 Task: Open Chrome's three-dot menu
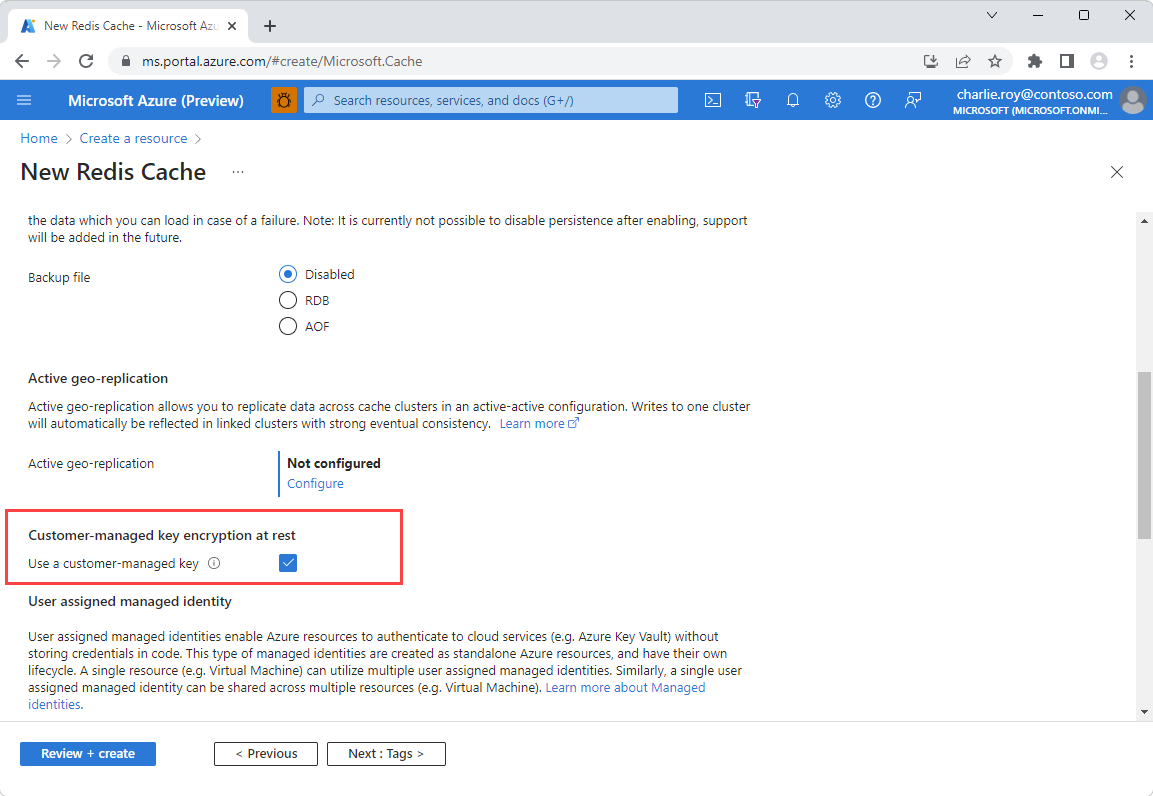pos(1131,60)
